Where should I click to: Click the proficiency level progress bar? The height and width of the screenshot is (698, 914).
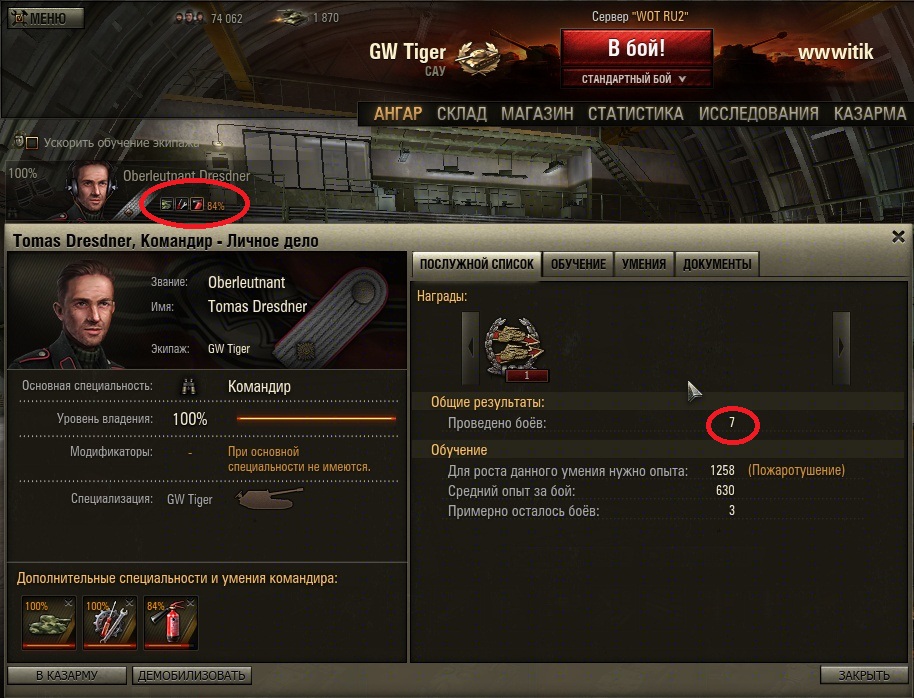pos(317,419)
